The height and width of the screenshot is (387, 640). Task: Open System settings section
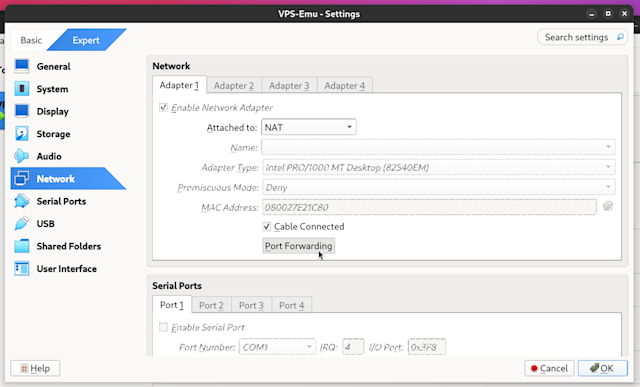pyautogui.click(x=52, y=89)
